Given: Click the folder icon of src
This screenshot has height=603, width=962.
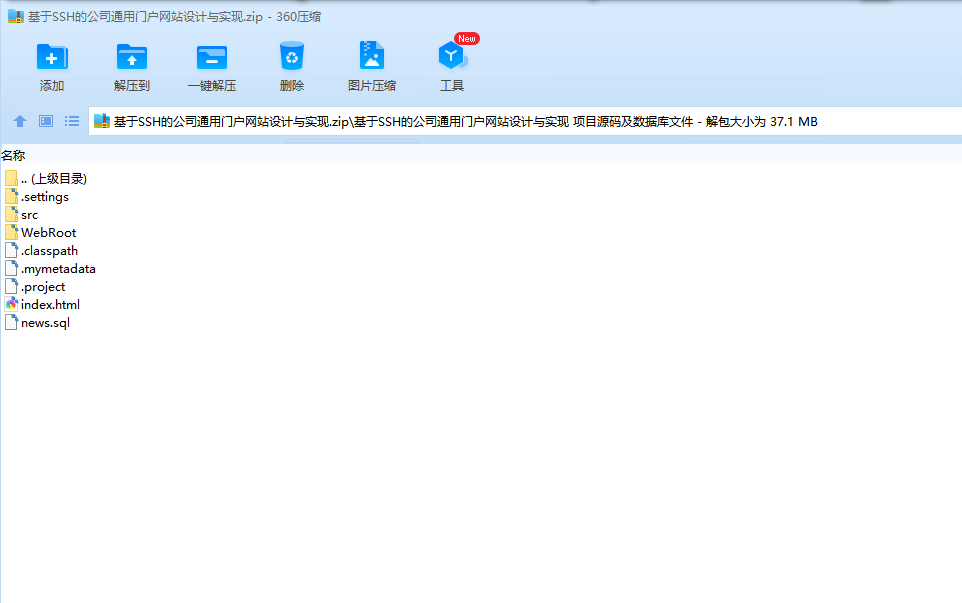Looking at the screenshot, I should tap(11, 214).
